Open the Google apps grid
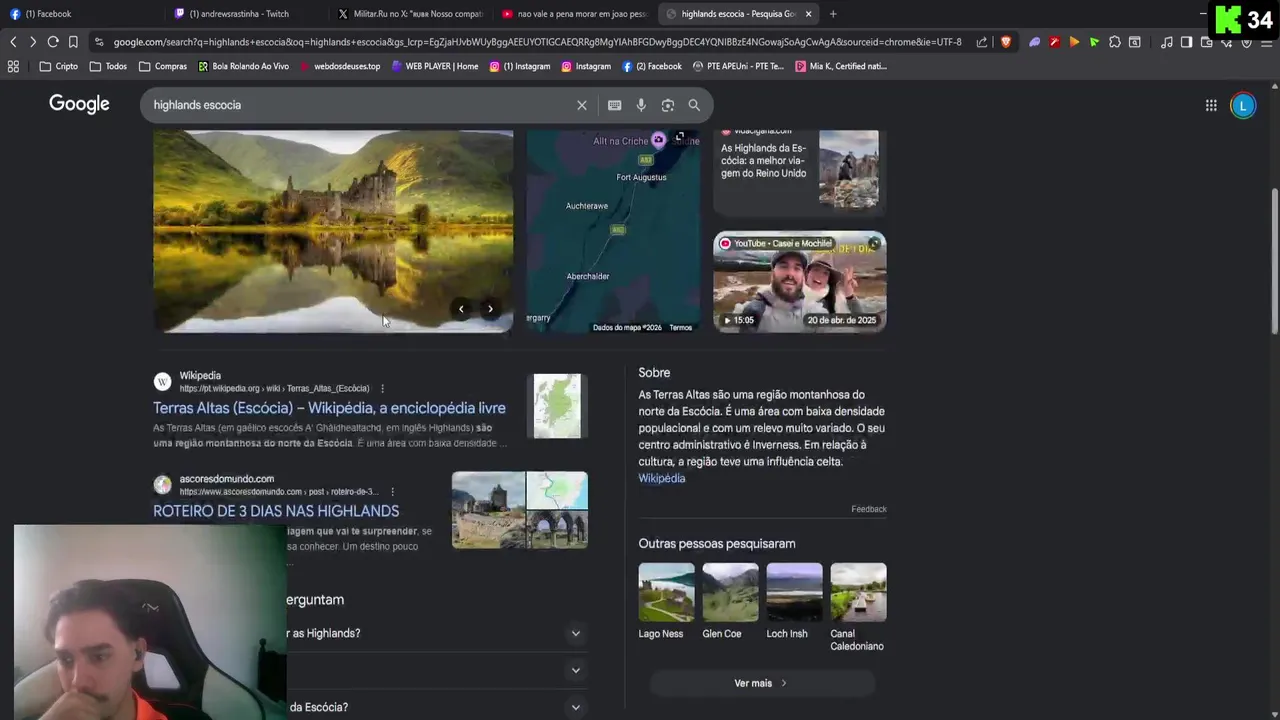This screenshot has width=1280, height=720. 1211,105
